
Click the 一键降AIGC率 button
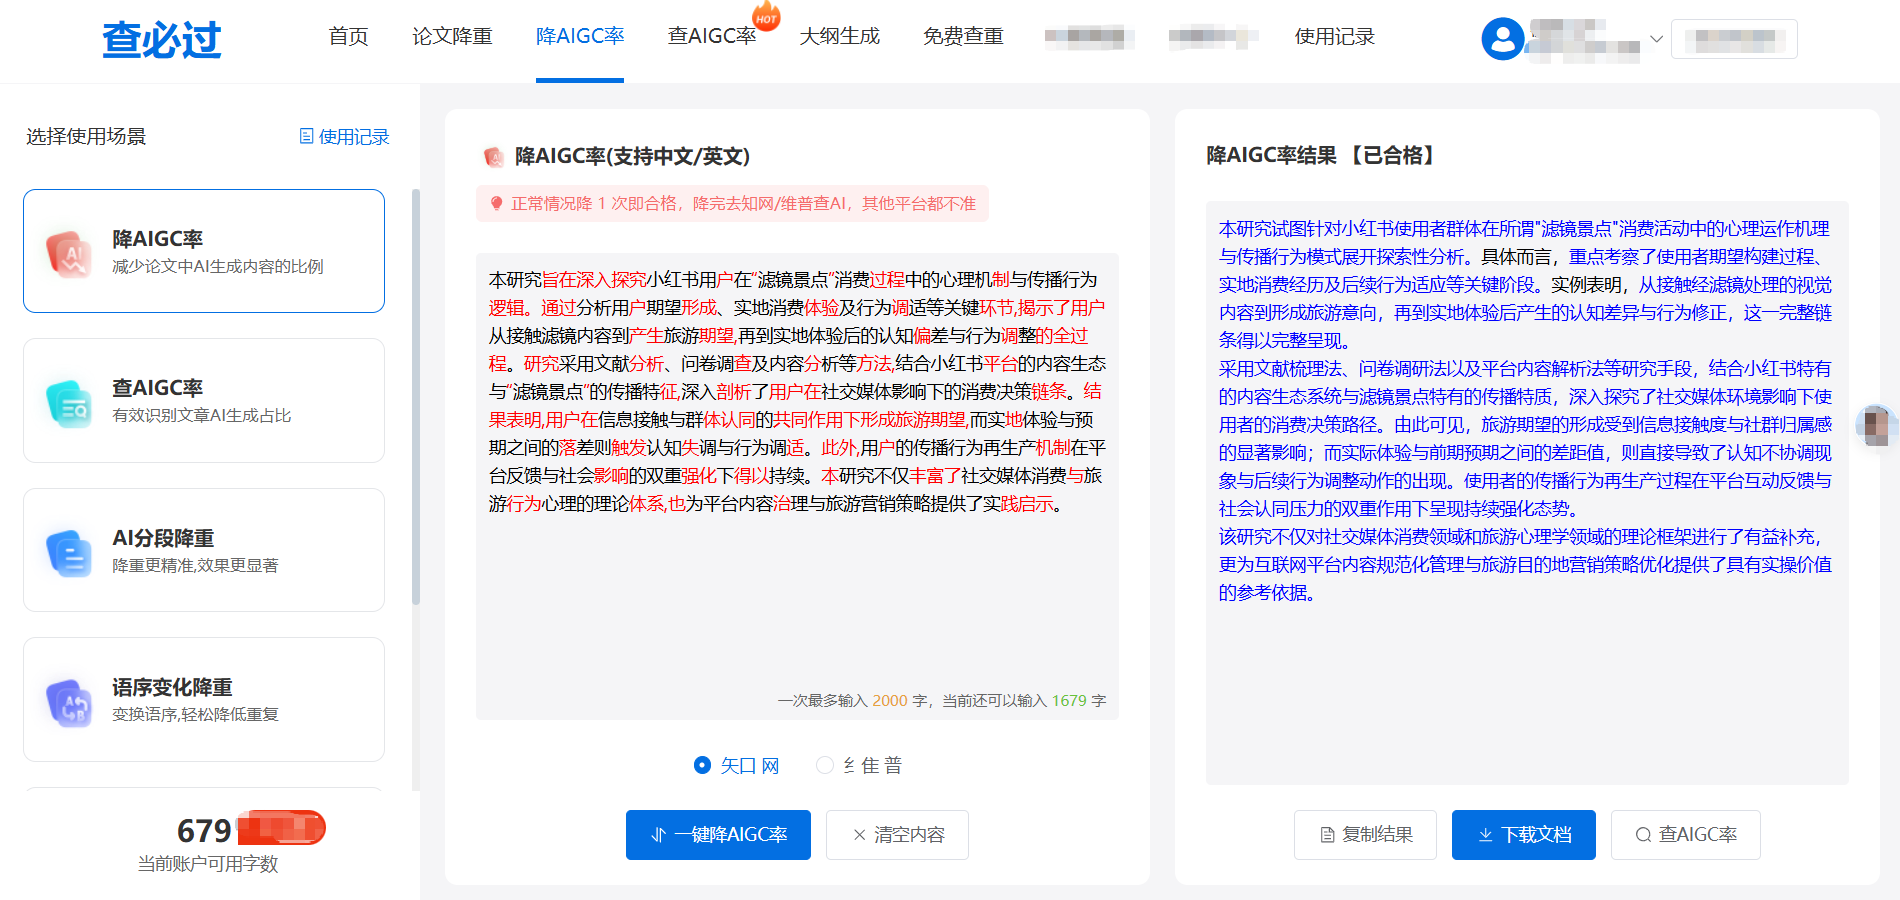click(718, 835)
